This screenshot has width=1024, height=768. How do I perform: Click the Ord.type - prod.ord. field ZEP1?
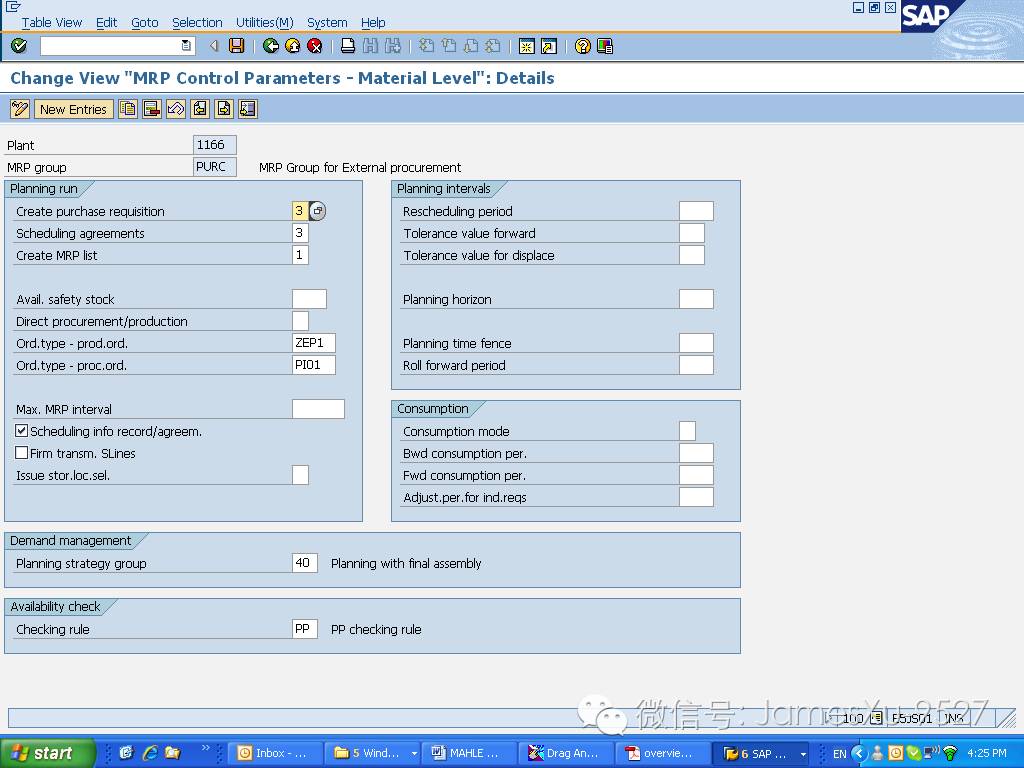(x=314, y=343)
